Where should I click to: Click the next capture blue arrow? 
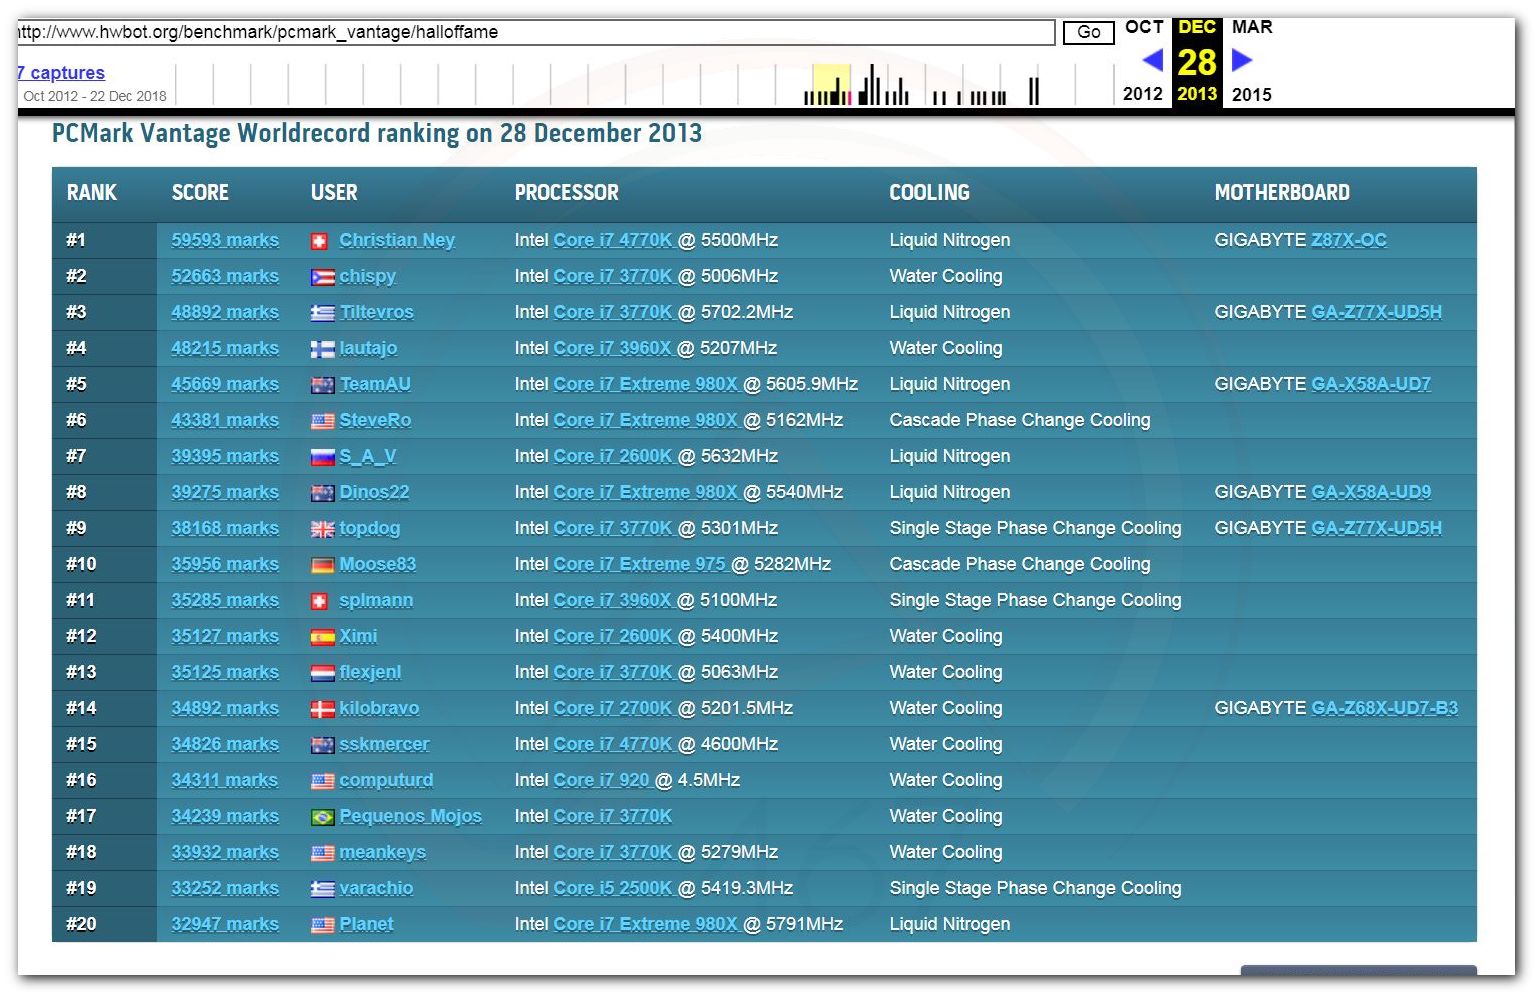(x=1242, y=61)
